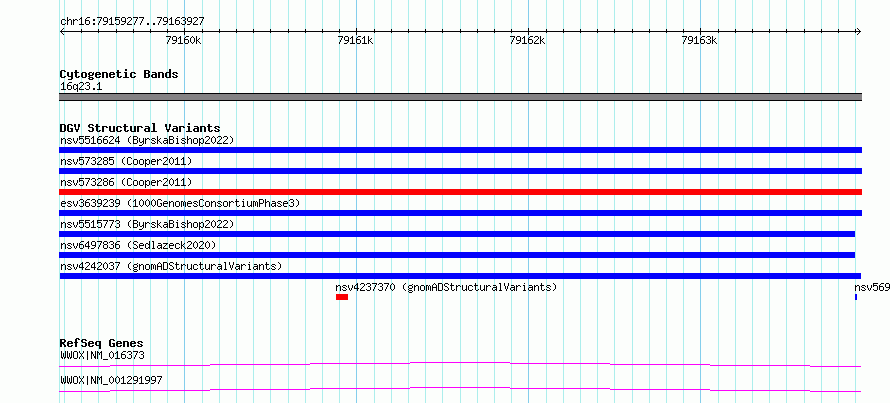Select the blue bar under nsv573285
The height and width of the screenshot is (403, 890).
tap(460, 171)
